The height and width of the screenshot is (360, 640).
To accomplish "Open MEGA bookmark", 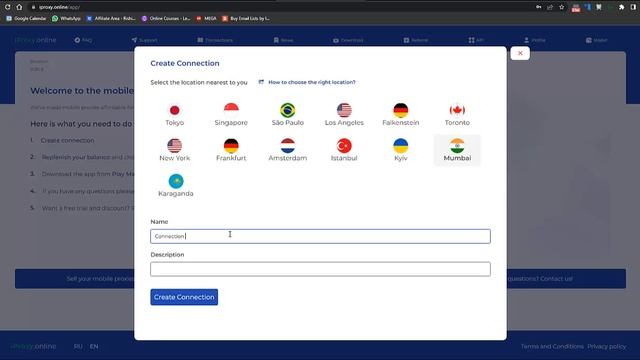I will pyautogui.click(x=206, y=18).
